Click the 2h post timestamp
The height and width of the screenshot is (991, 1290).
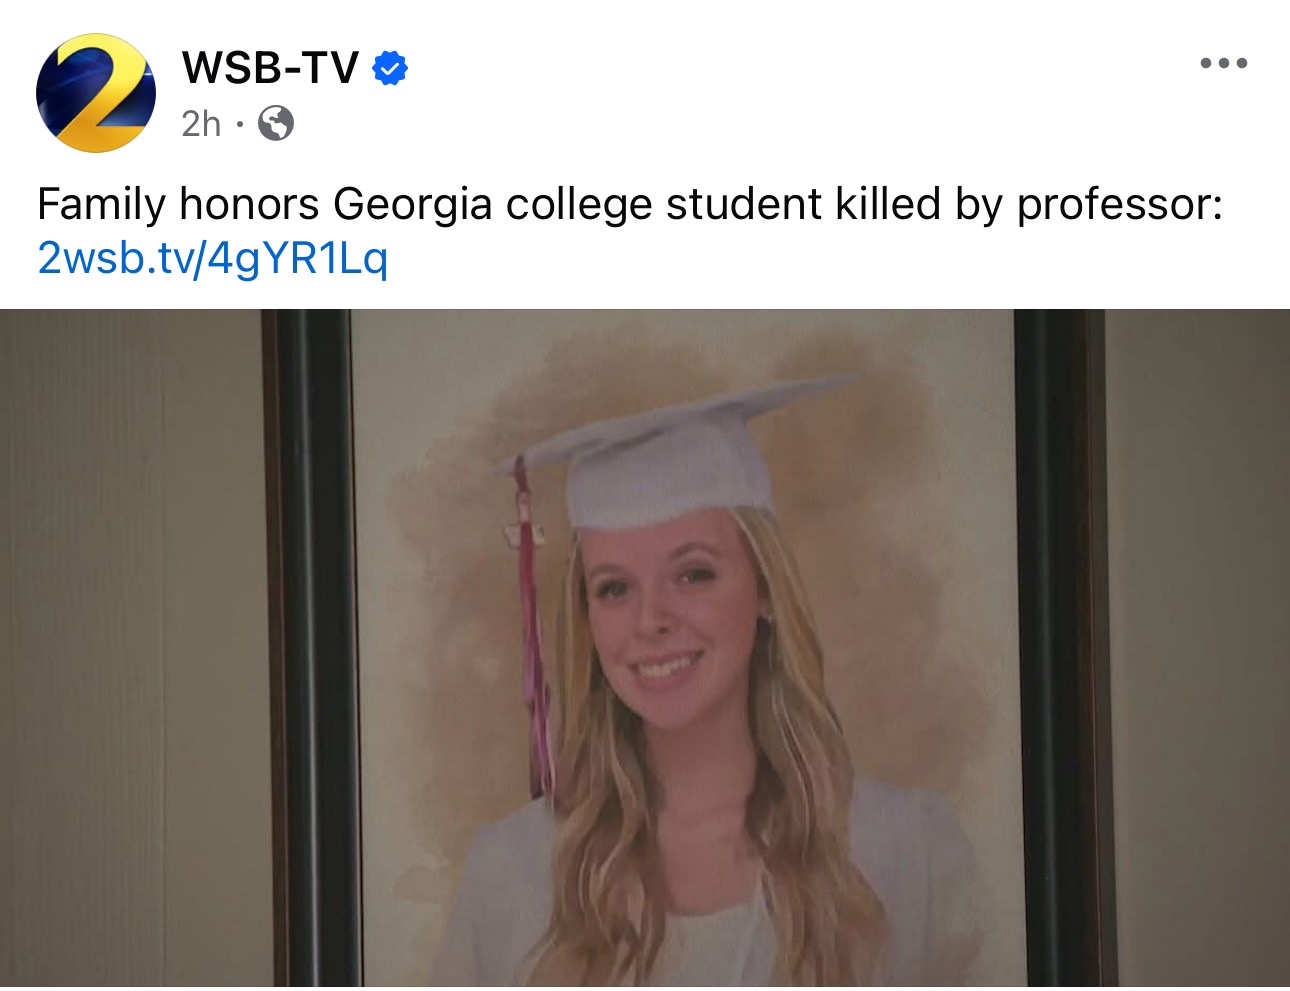point(201,124)
